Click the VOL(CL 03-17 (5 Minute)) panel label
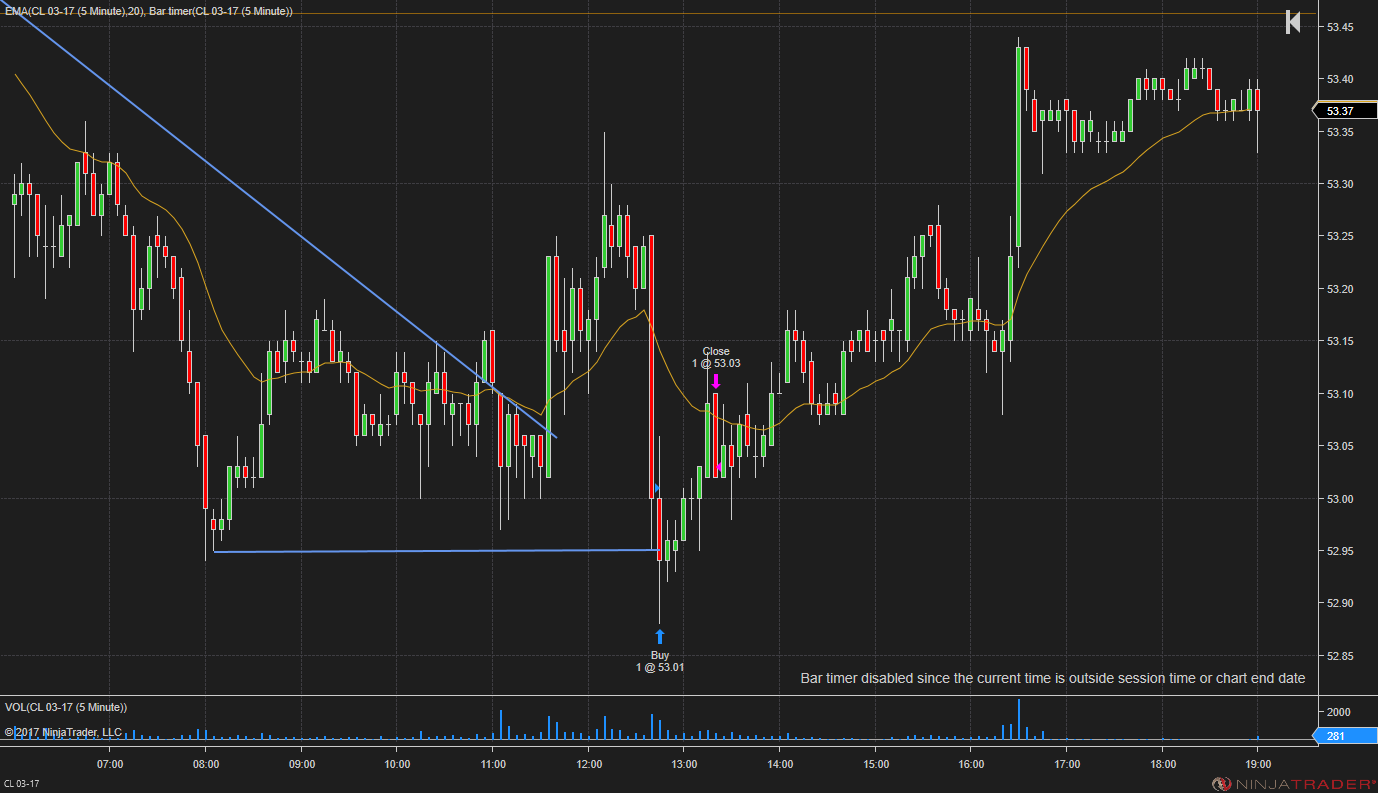1378x793 pixels. click(x=66, y=707)
